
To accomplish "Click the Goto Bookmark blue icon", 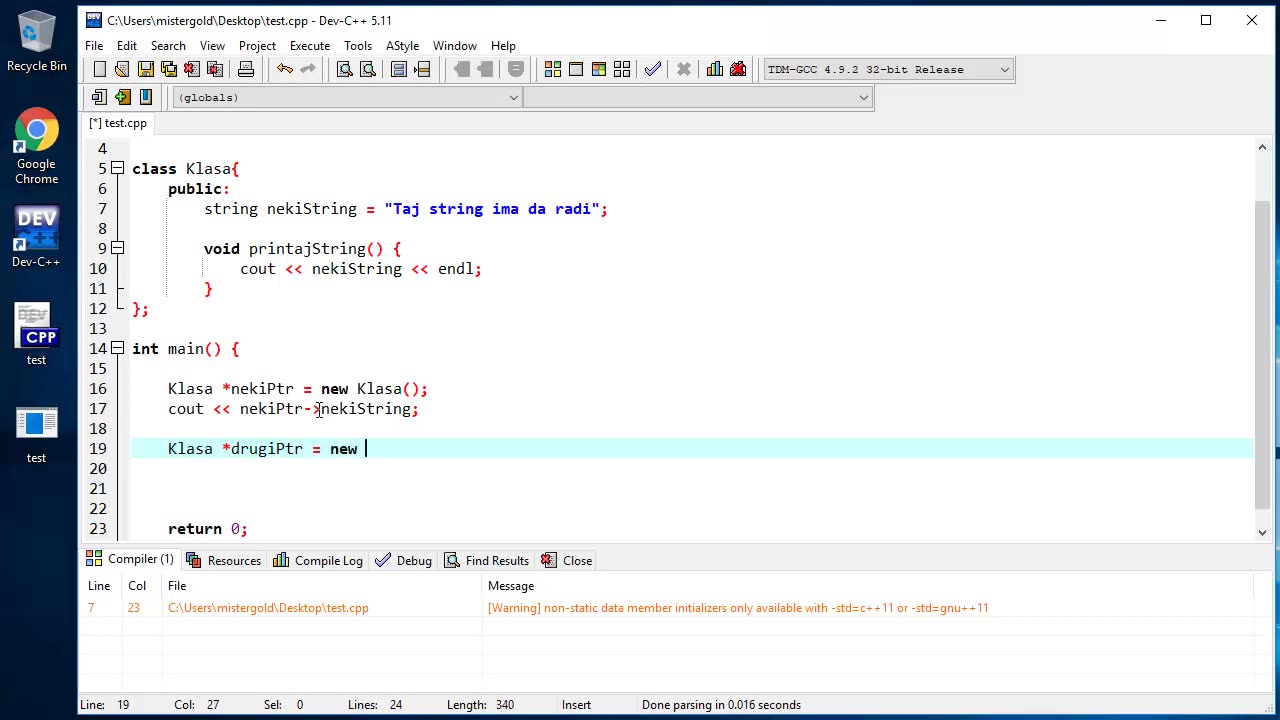I will 145,97.
